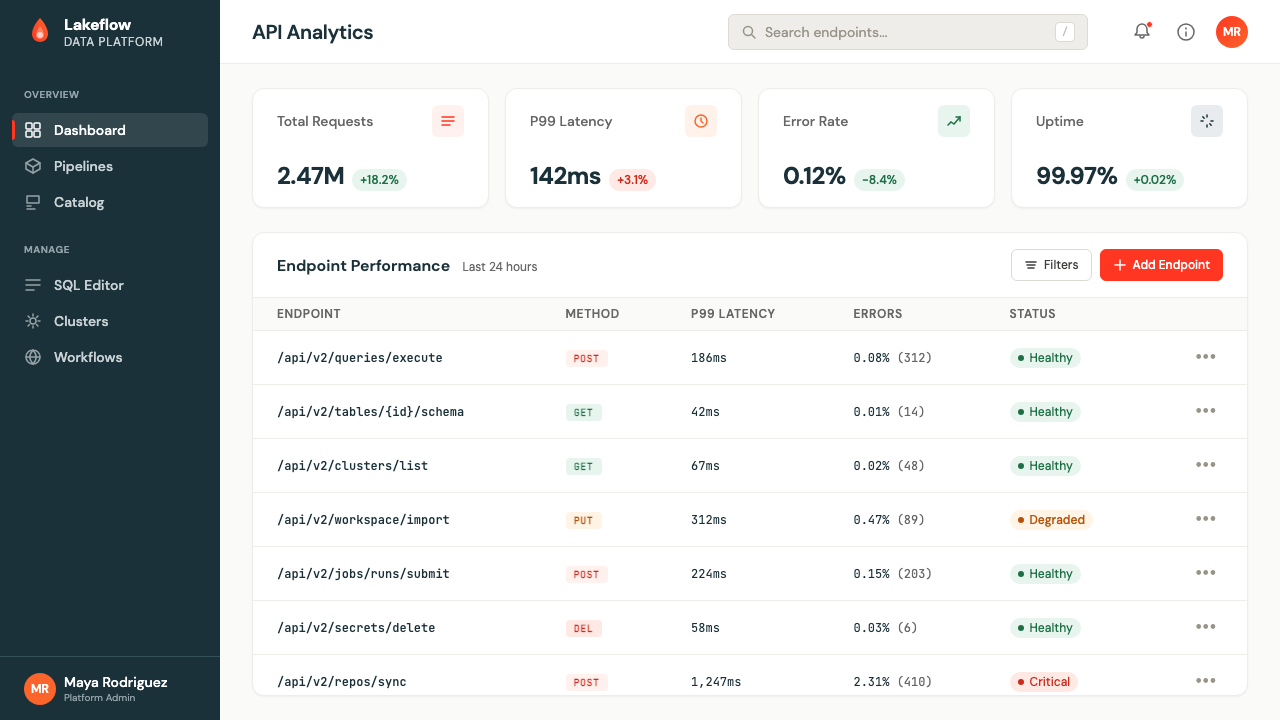1280x720 pixels.
Task: Open the notifications bell
Action: (1142, 32)
